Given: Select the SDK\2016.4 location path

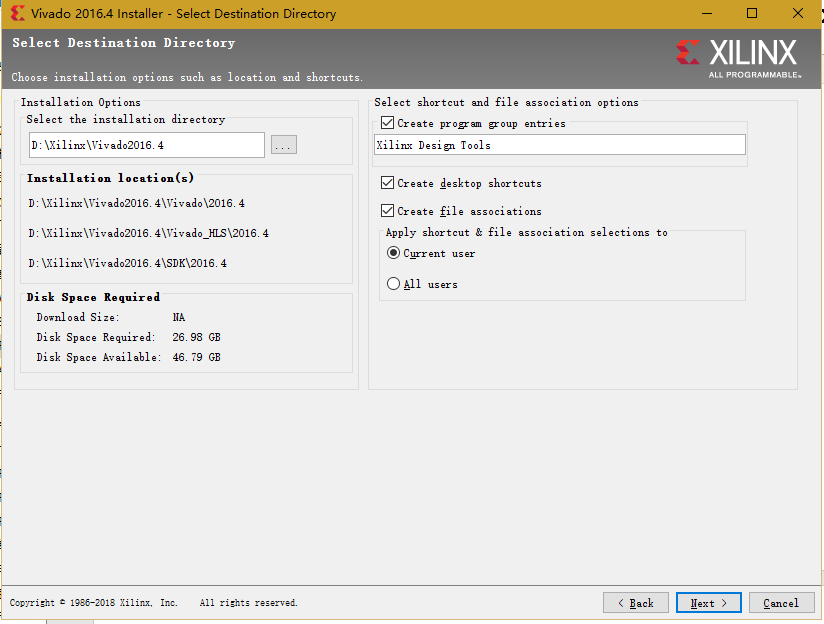Looking at the screenshot, I should (128, 263).
